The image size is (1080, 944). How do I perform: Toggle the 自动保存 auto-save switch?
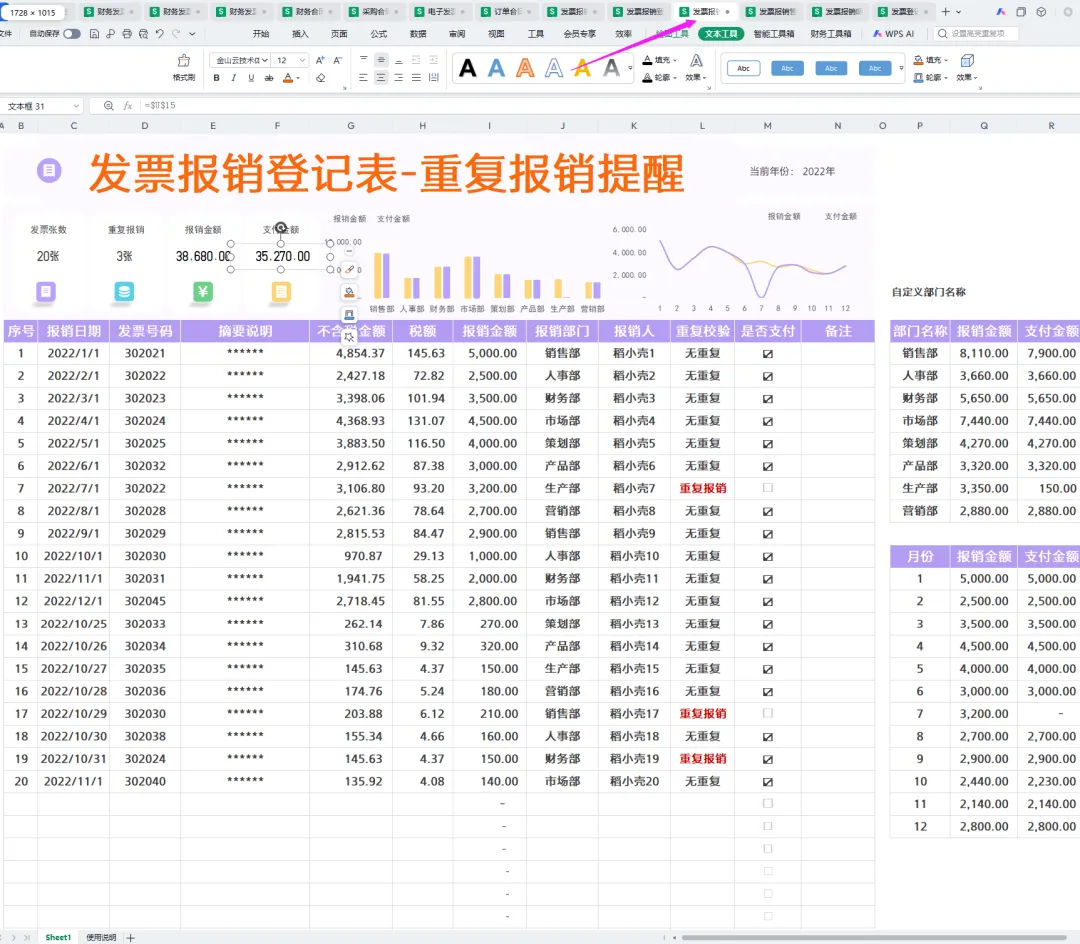tap(72, 33)
